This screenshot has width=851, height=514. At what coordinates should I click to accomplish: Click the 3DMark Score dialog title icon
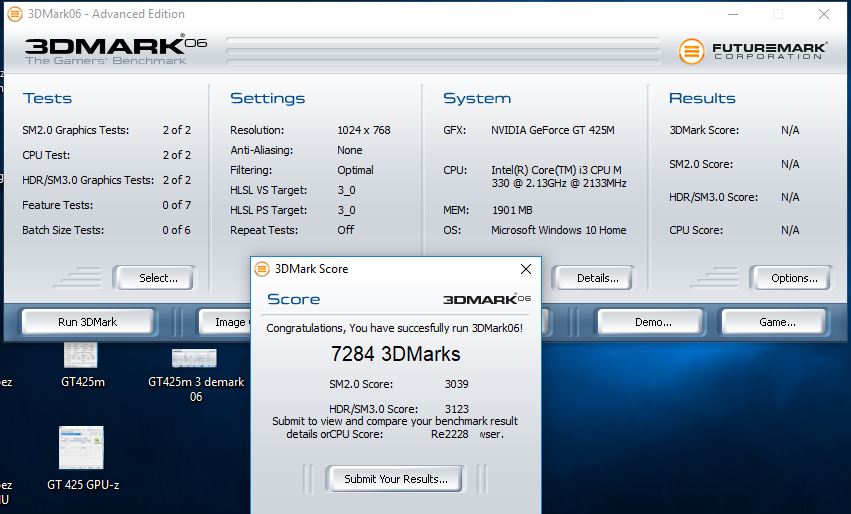262,269
